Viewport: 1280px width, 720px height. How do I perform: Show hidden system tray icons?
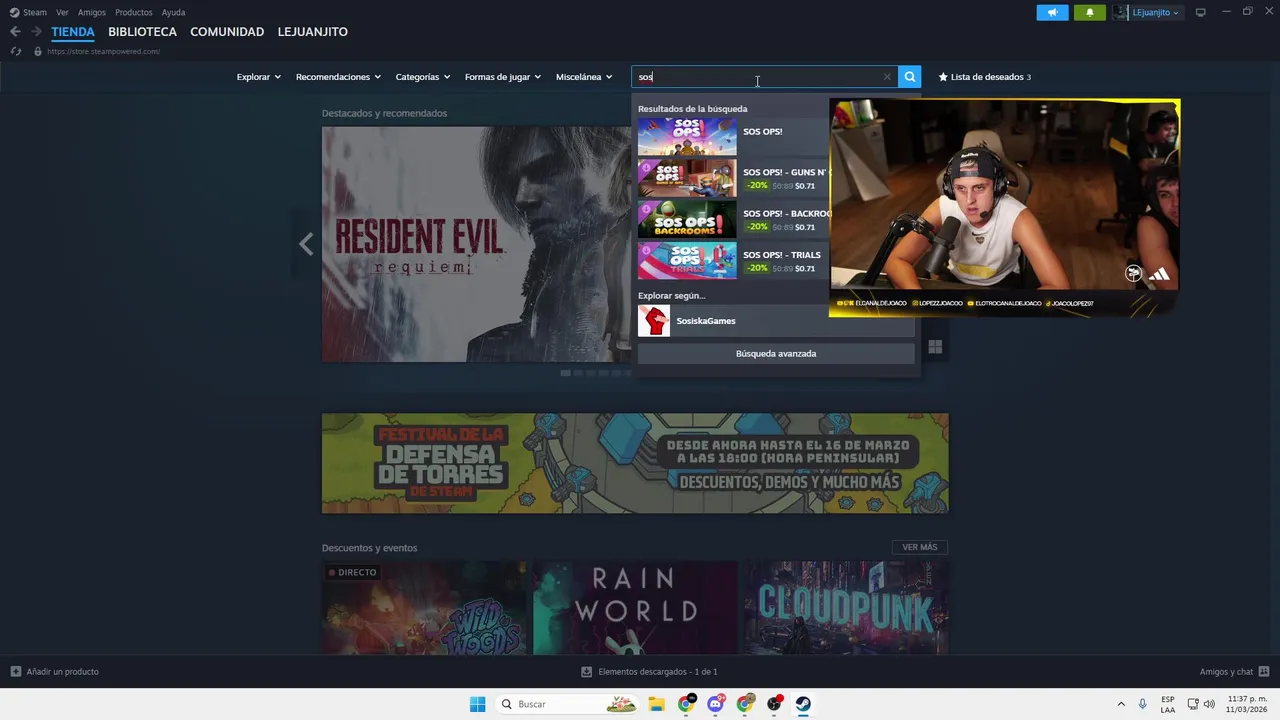point(1121,704)
